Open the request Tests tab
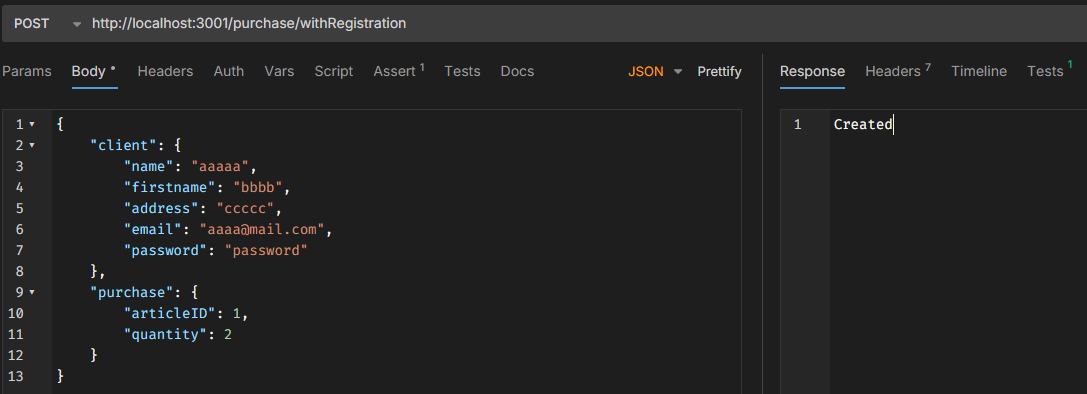This screenshot has height=394, width=1087. click(x=462, y=71)
